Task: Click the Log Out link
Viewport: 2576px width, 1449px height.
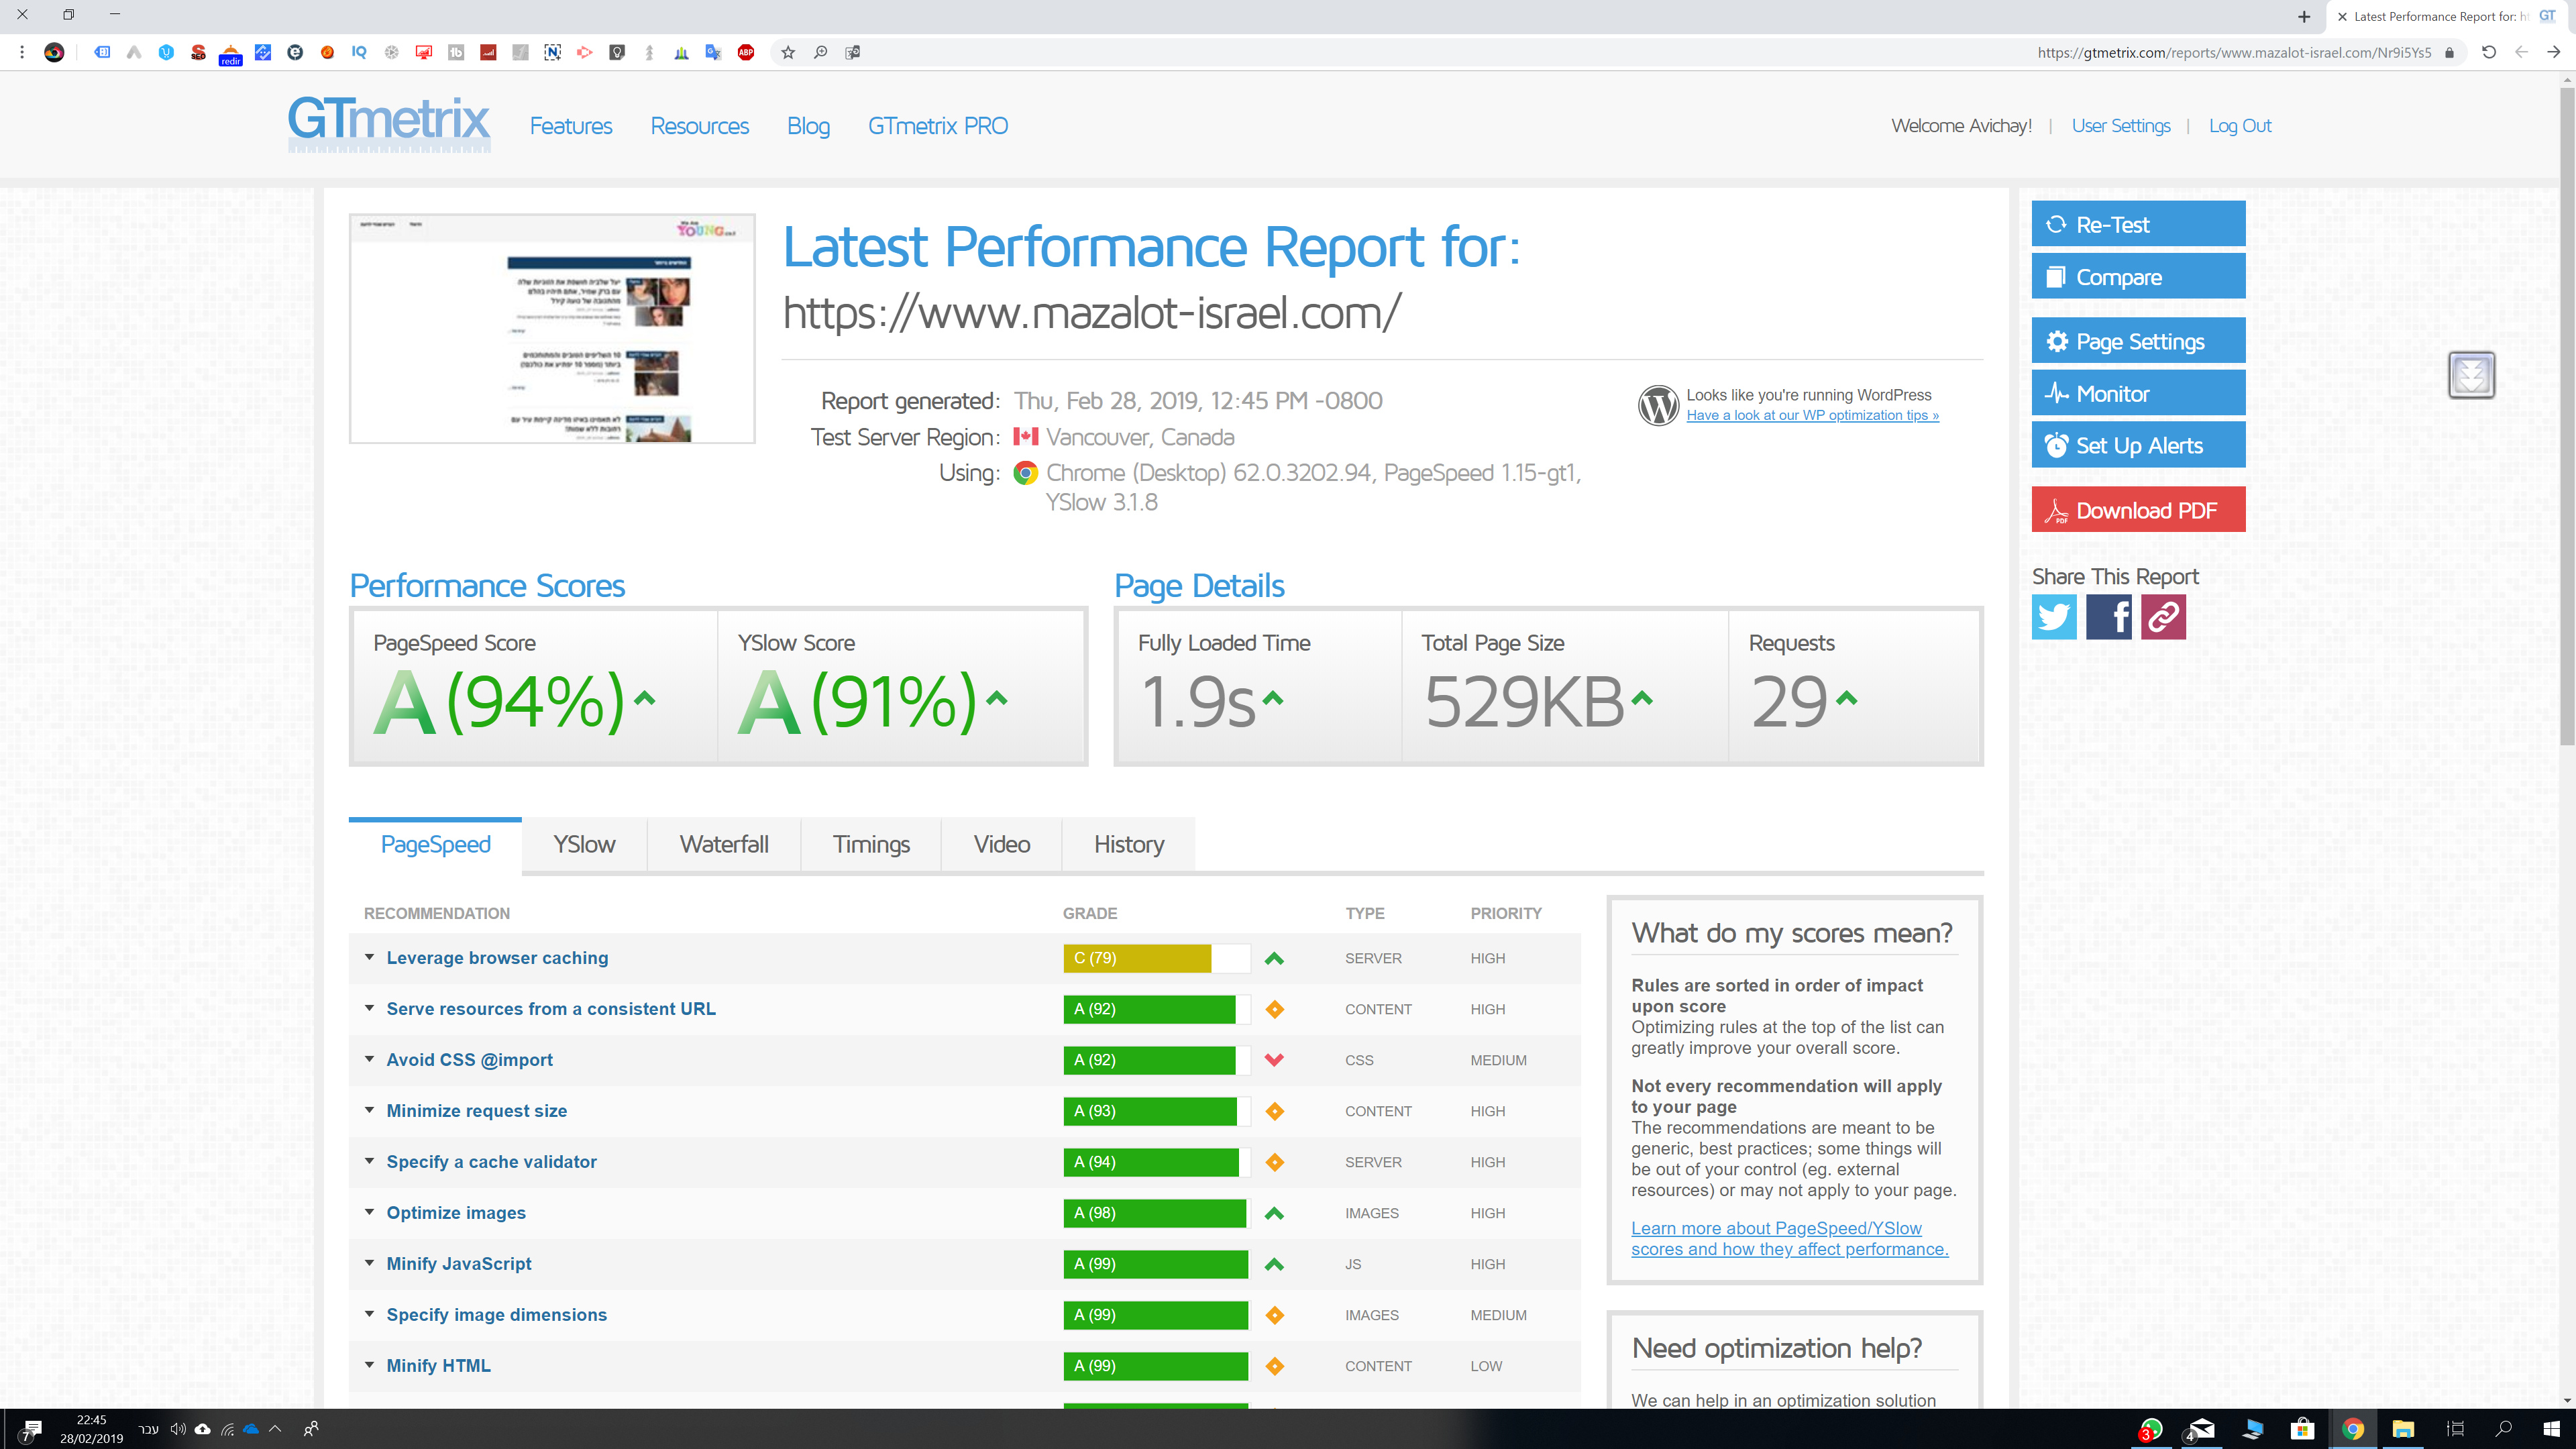Action: coord(2240,126)
